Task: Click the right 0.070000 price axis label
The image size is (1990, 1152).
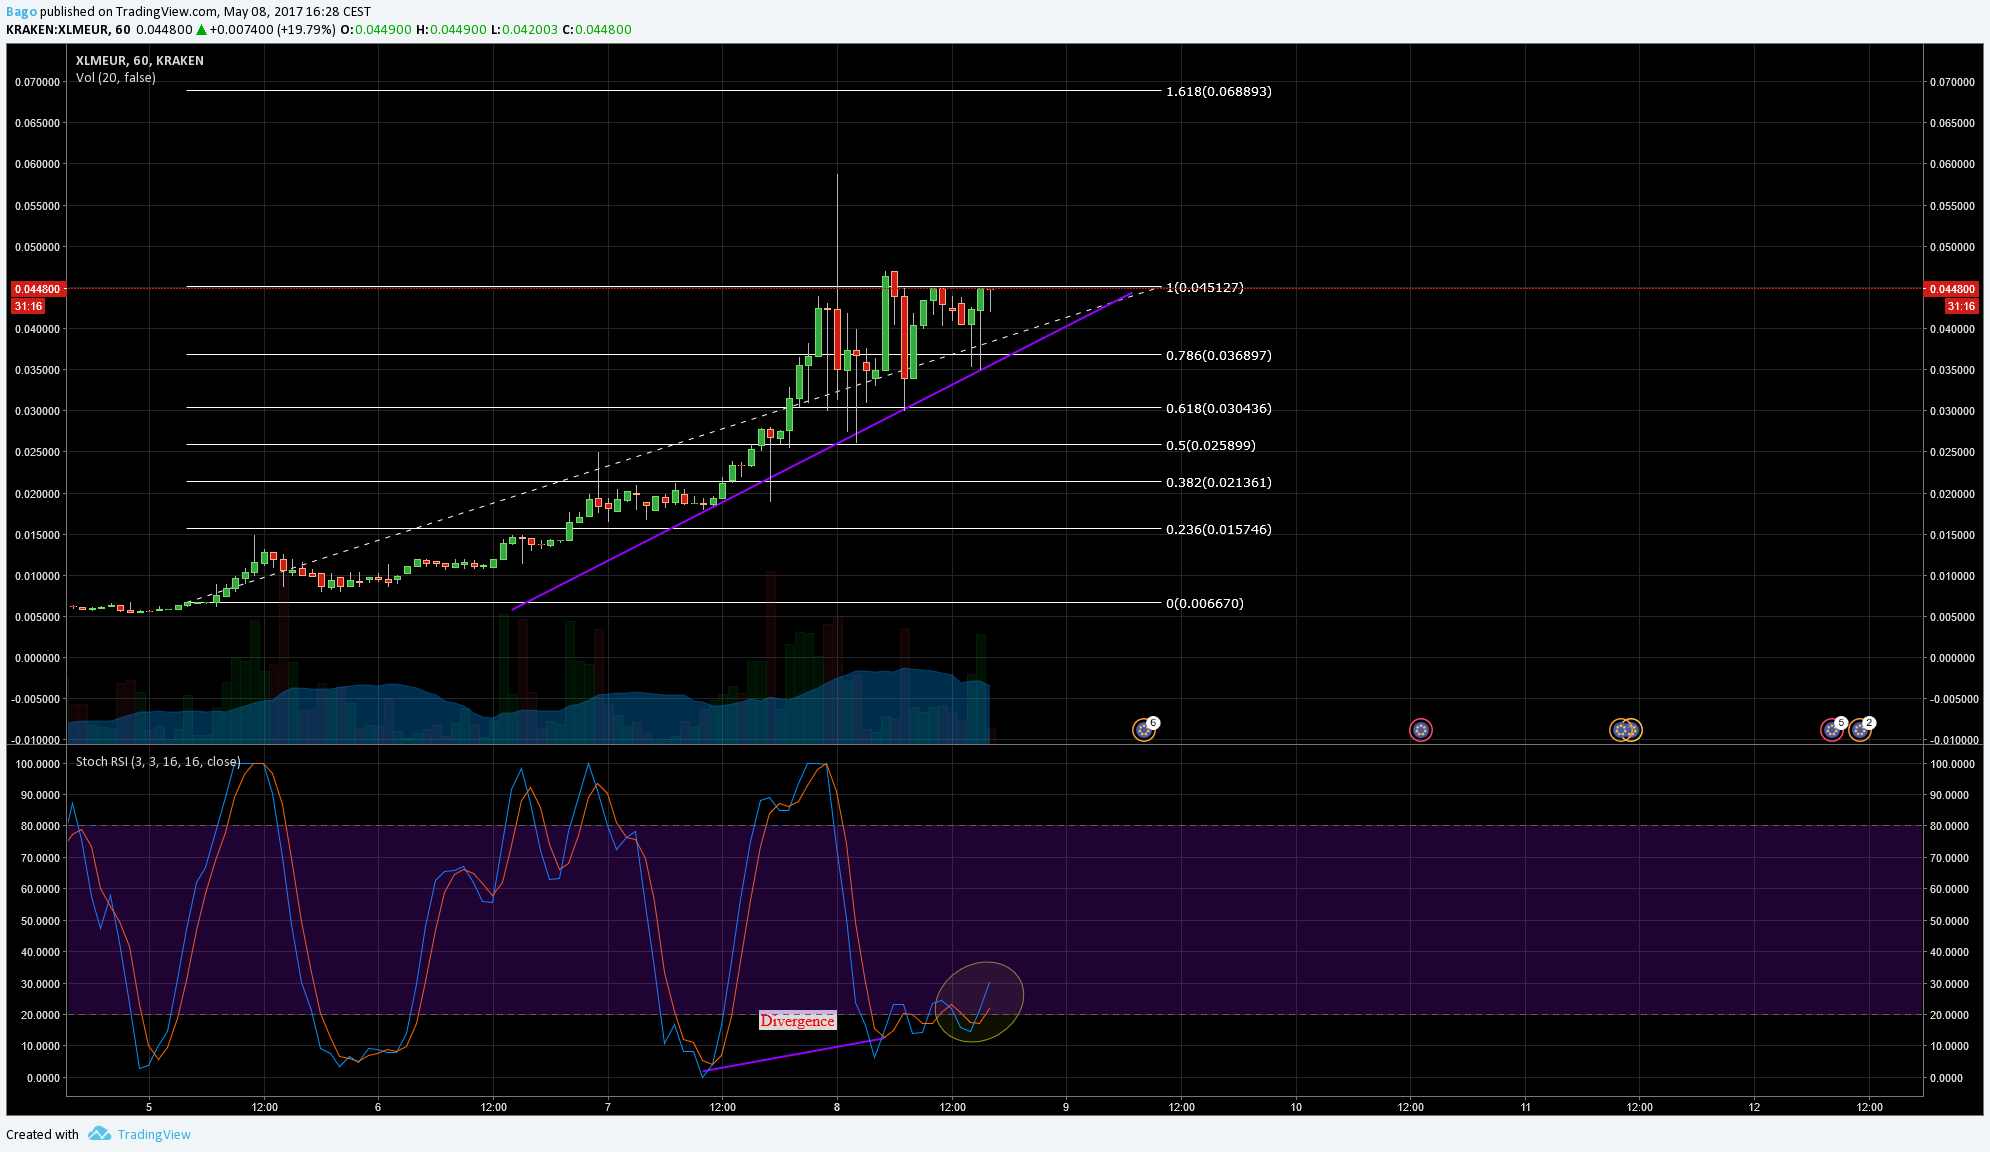Action: [x=1952, y=82]
